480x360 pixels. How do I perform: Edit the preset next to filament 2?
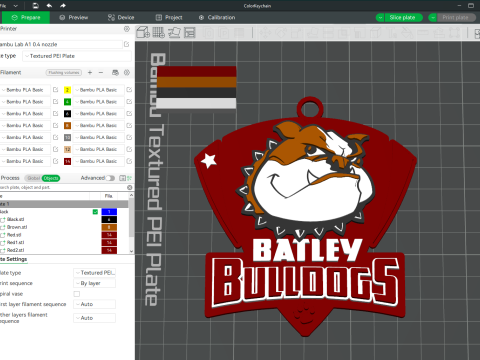point(129,90)
